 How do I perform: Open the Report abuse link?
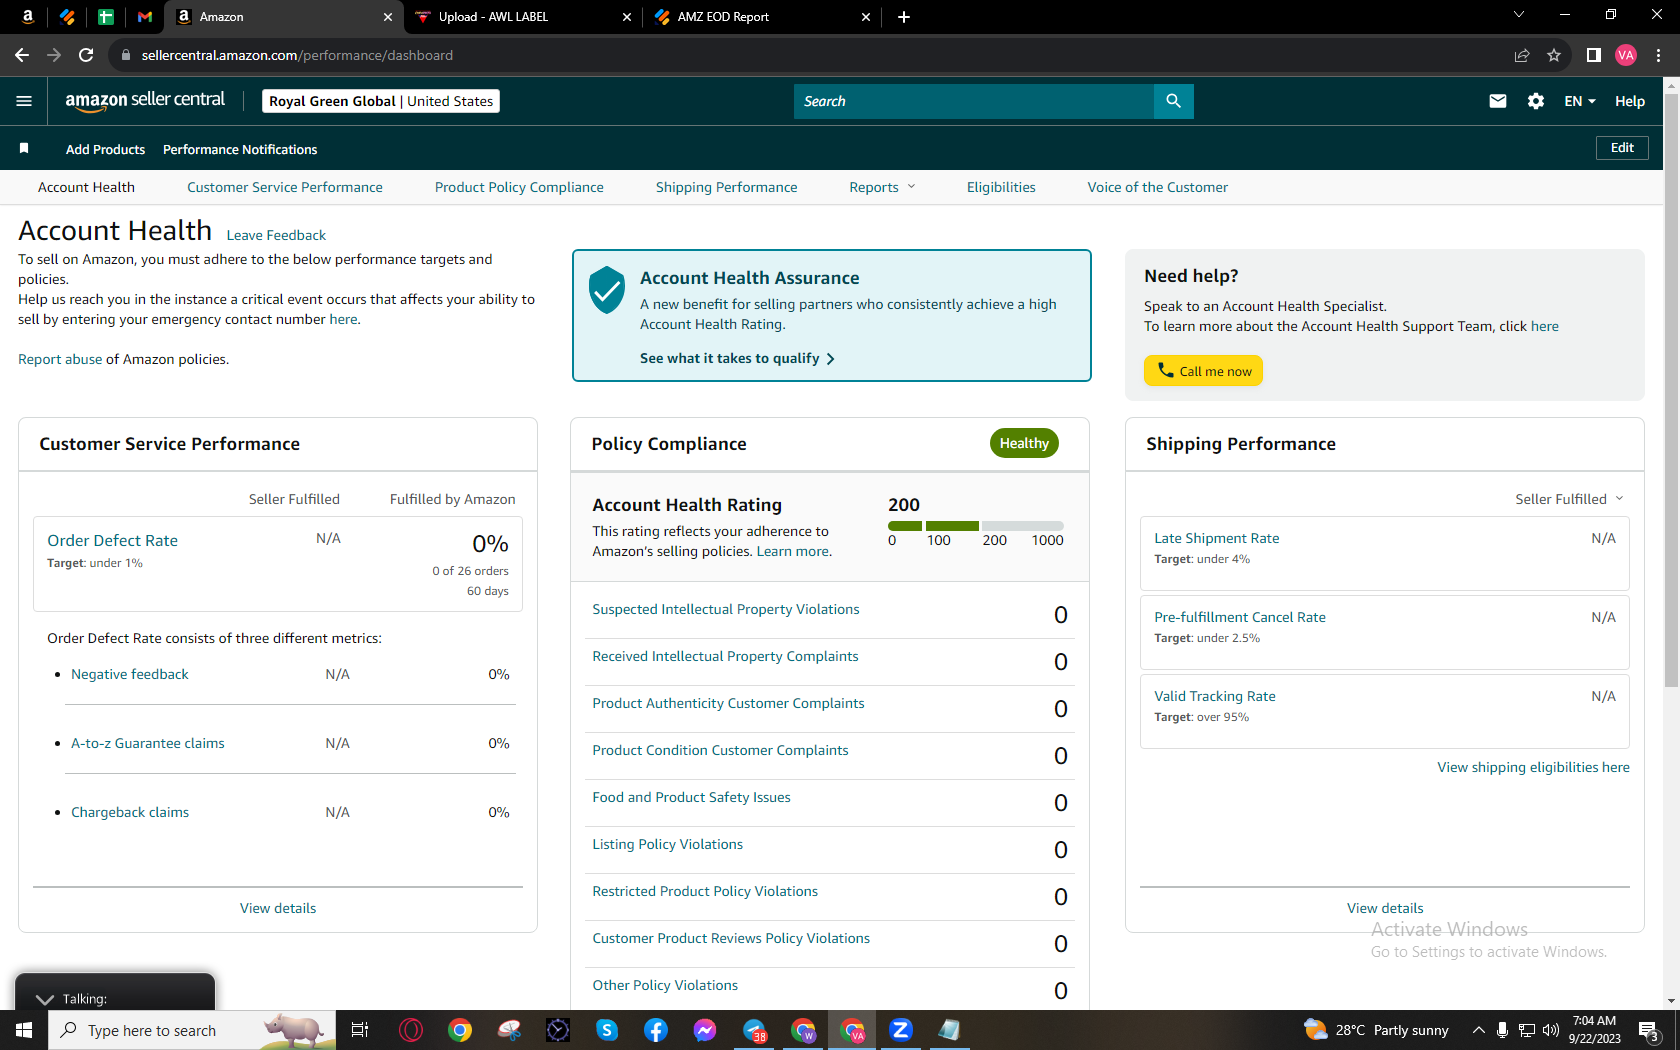click(60, 359)
